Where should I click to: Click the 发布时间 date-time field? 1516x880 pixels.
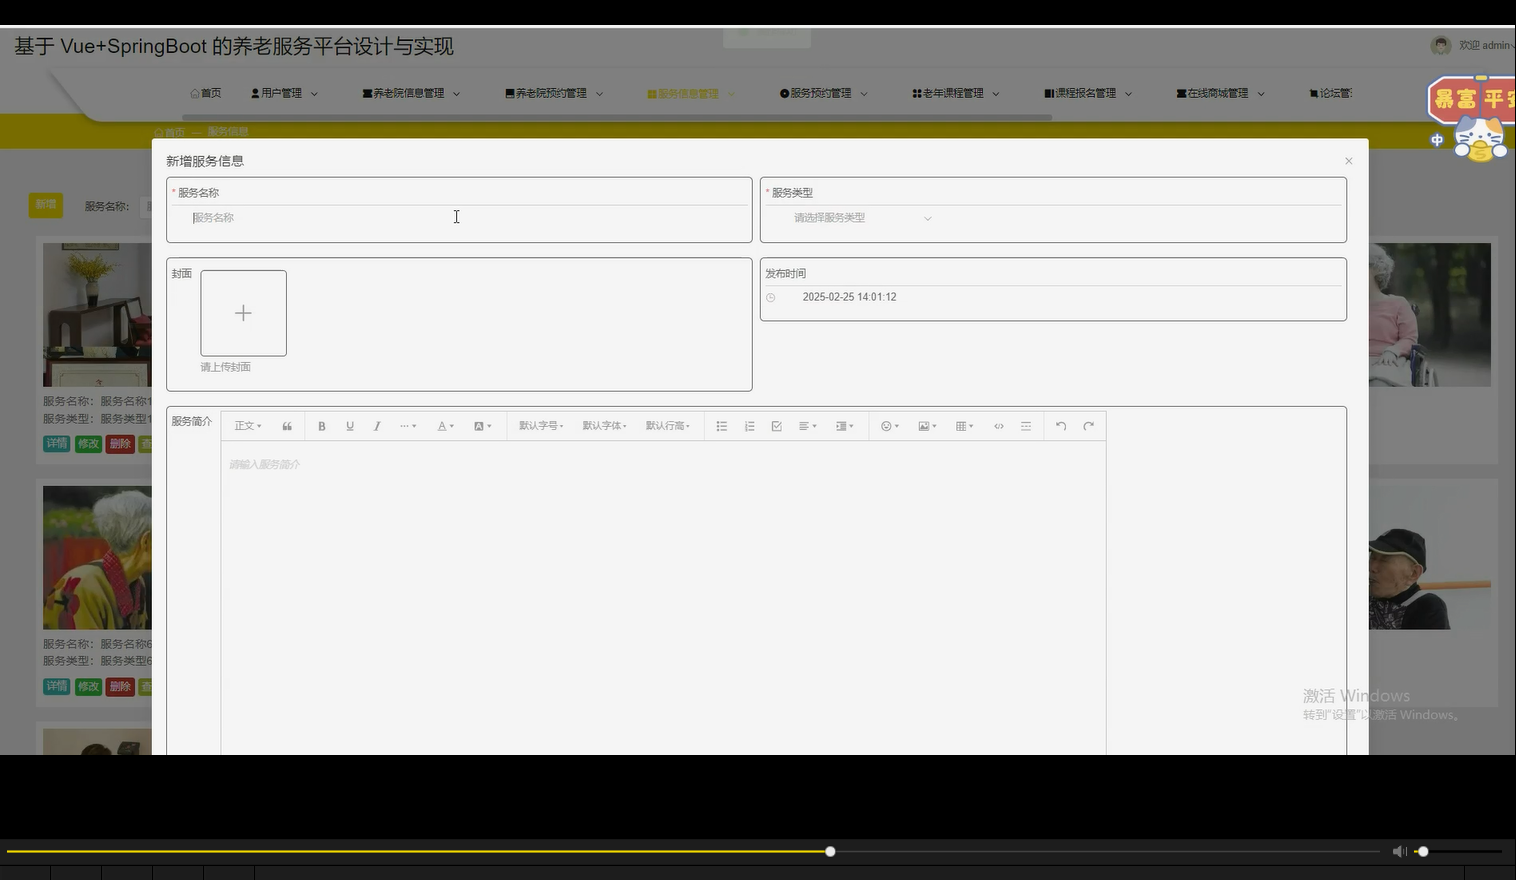[1053, 297]
